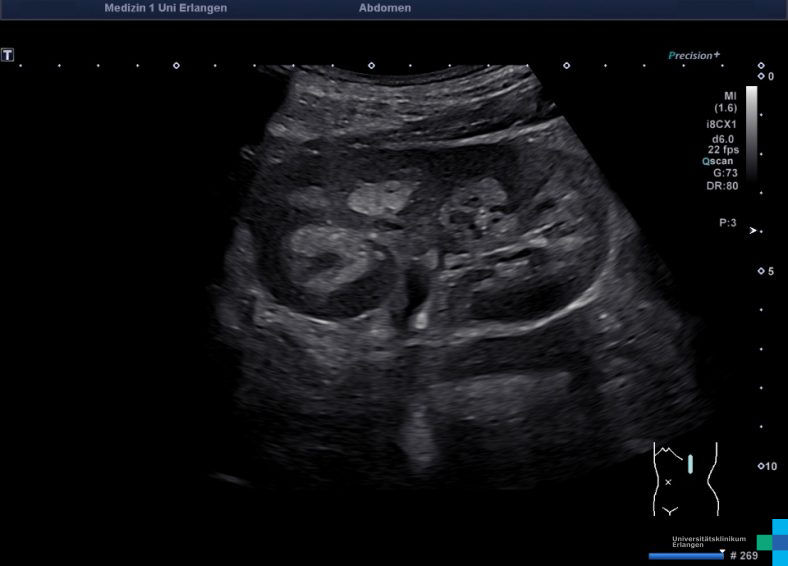Viewport: 788px width, 566px height.
Task: Click the focus position arrowhead marker
Action: pyautogui.click(x=754, y=230)
